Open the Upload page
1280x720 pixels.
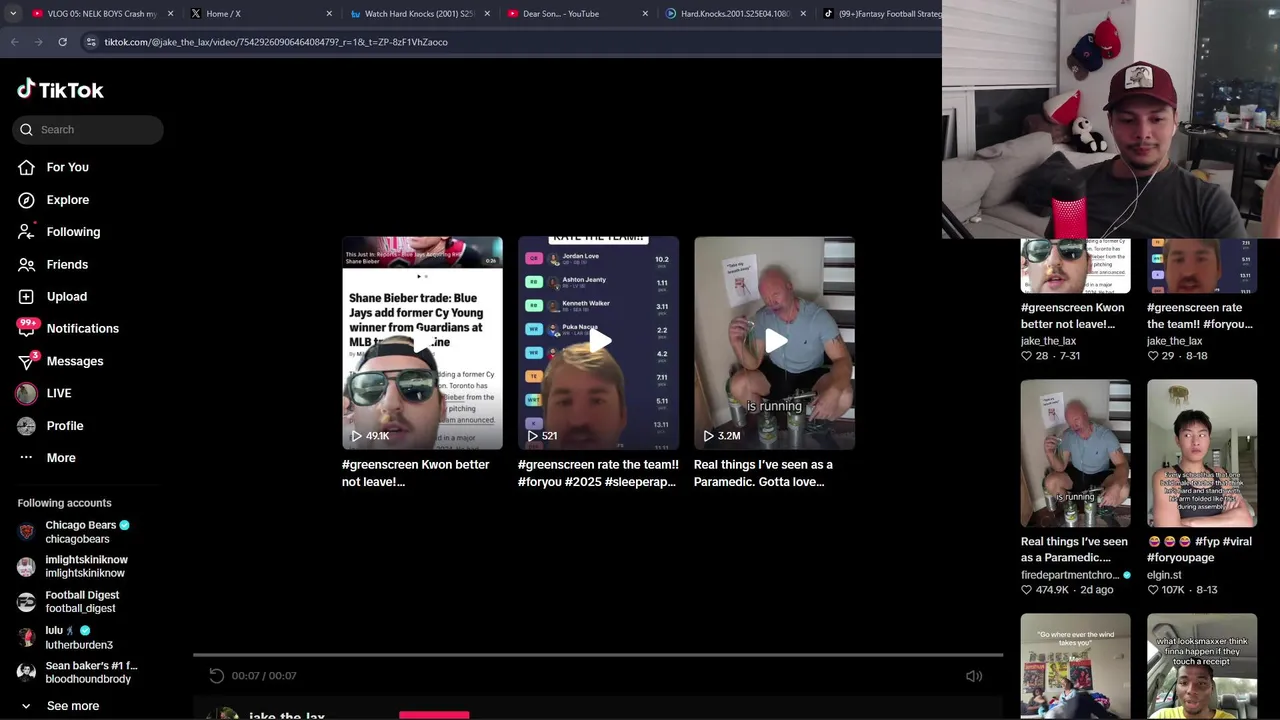point(66,296)
